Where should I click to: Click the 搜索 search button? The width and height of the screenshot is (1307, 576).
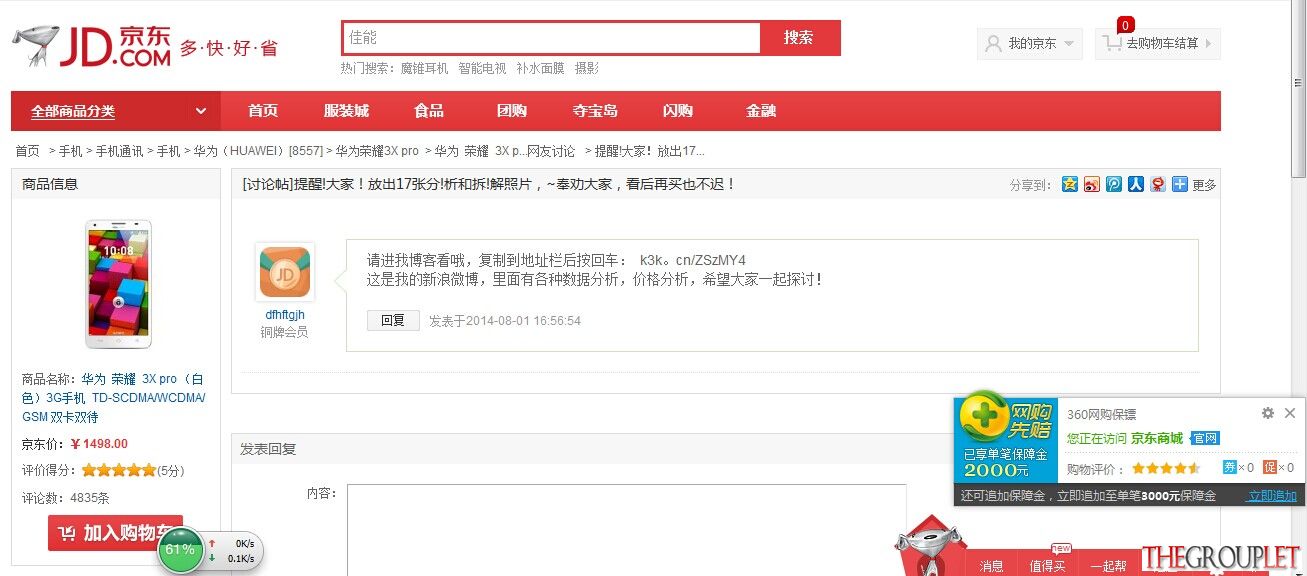(799, 38)
